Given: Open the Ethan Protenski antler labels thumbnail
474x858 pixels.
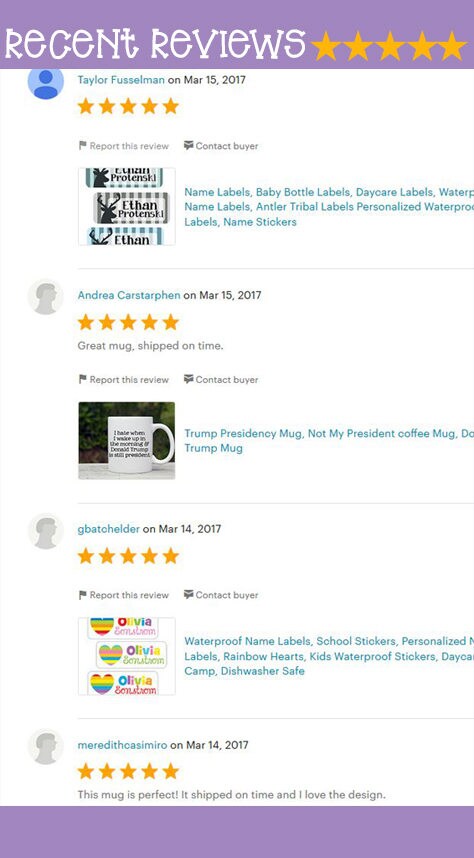Looking at the screenshot, I should point(127,206).
